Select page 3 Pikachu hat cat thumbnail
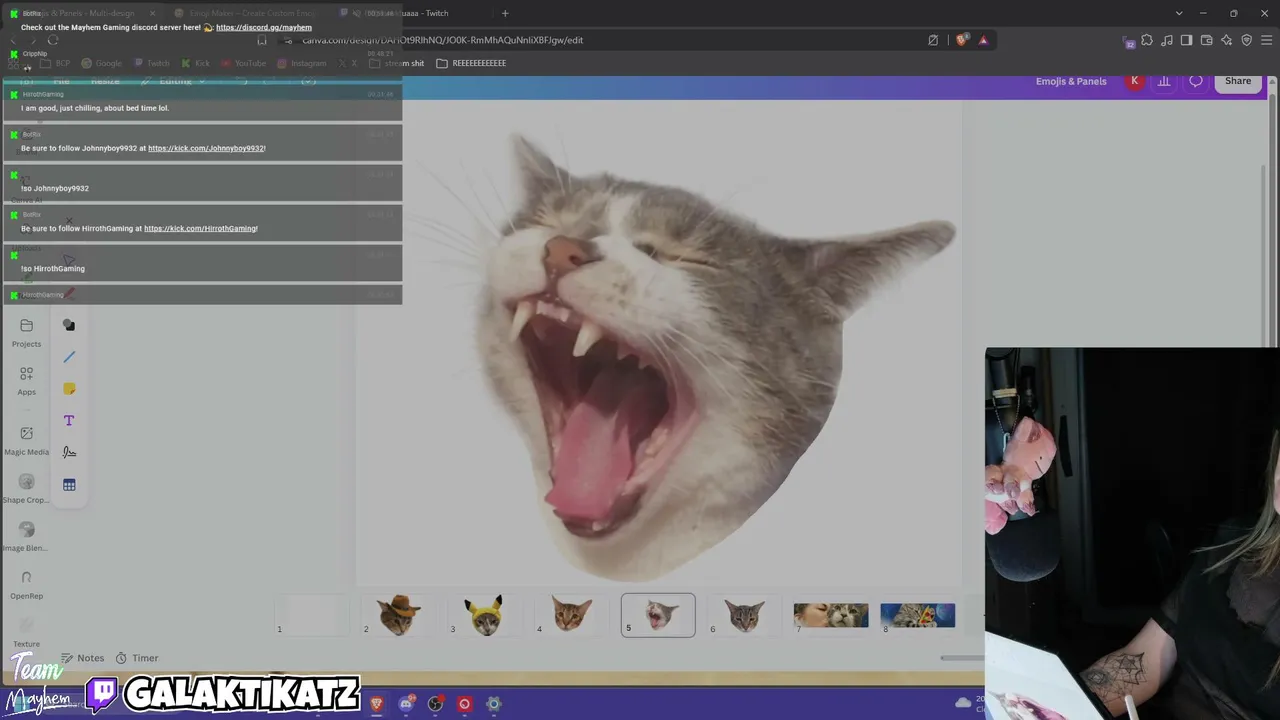Image resolution: width=1280 pixels, height=720 pixels. (x=485, y=615)
